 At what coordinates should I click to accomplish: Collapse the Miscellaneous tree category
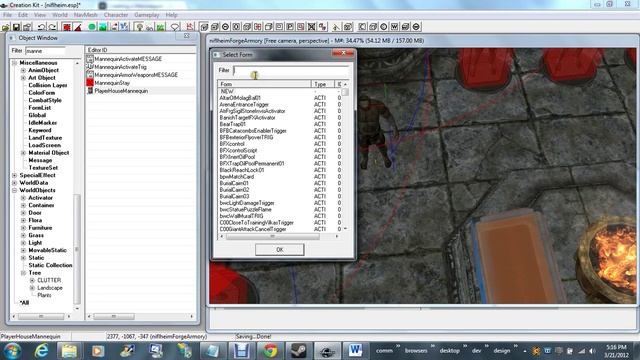(15, 63)
